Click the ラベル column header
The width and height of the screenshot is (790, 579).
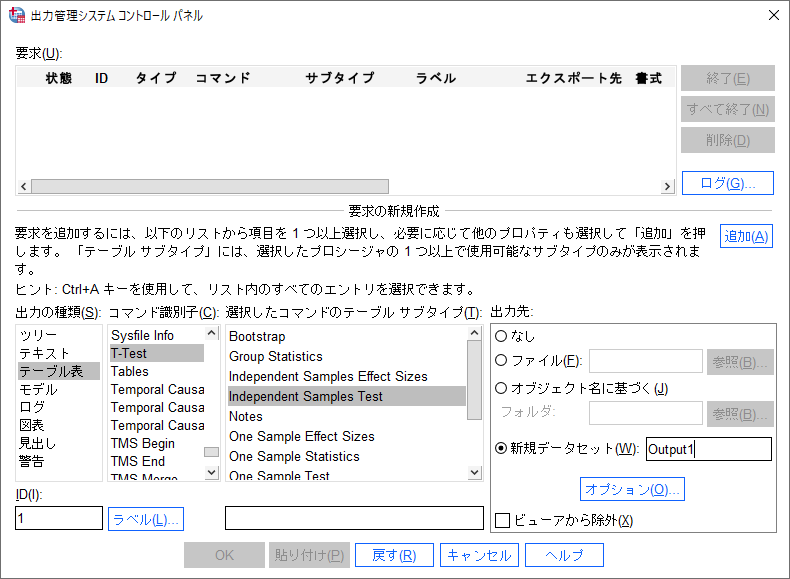click(436, 78)
